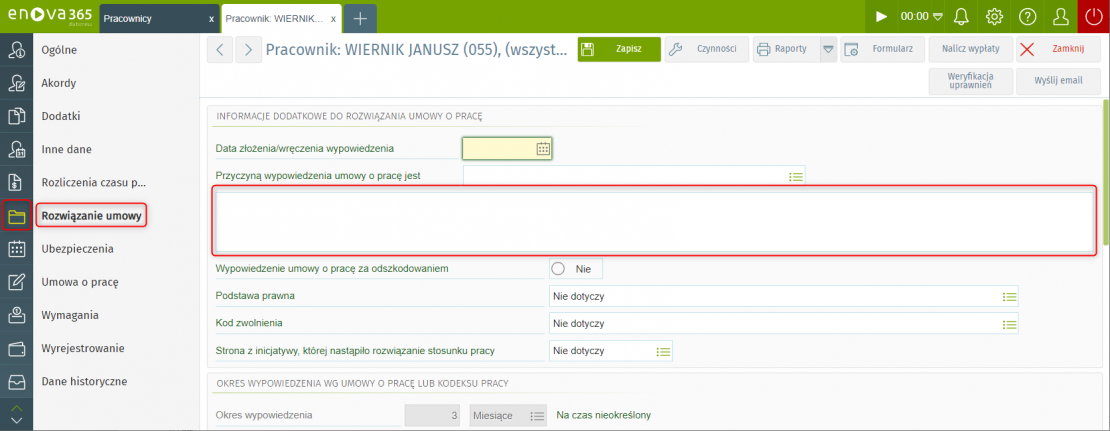
Task: Expand the Kod zwolnienia dropdown list
Action: (1009, 324)
